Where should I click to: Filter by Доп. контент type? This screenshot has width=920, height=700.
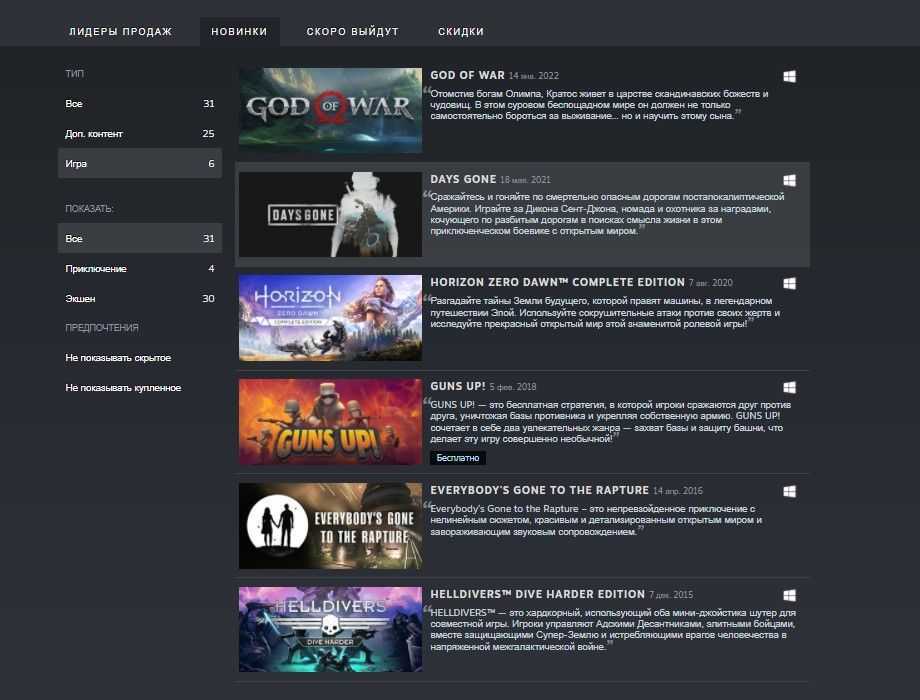(140, 134)
